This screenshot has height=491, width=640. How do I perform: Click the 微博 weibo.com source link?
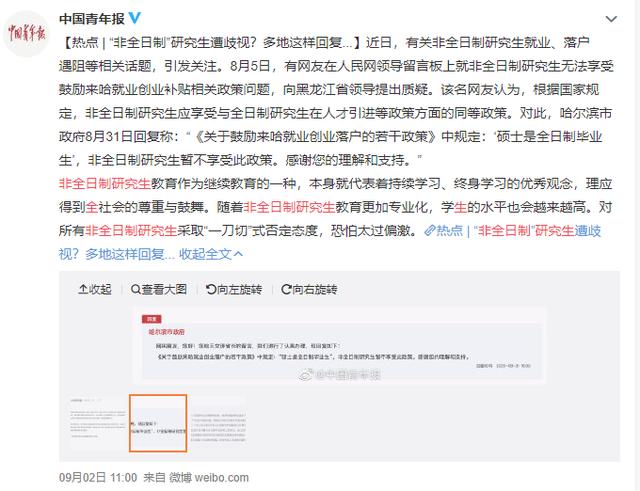pyautogui.click(x=209, y=478)
